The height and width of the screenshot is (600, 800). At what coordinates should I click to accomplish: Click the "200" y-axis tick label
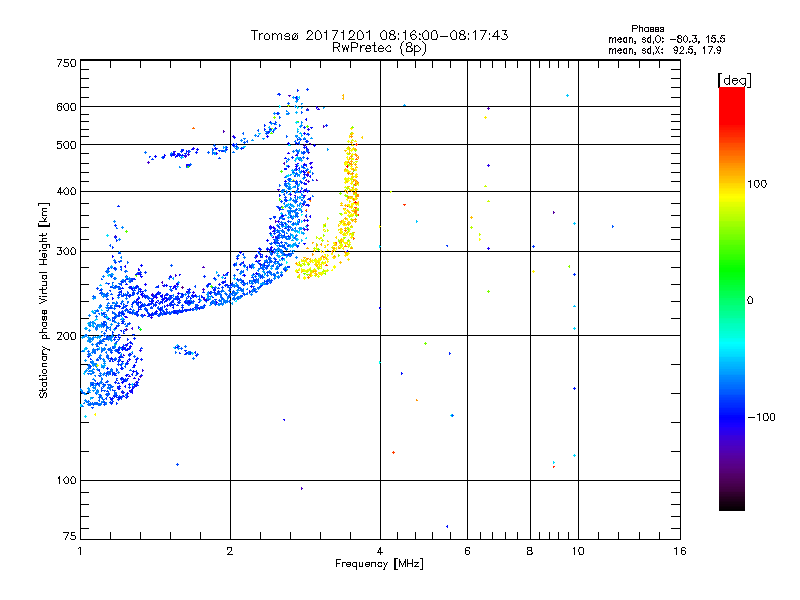[66, 336]
